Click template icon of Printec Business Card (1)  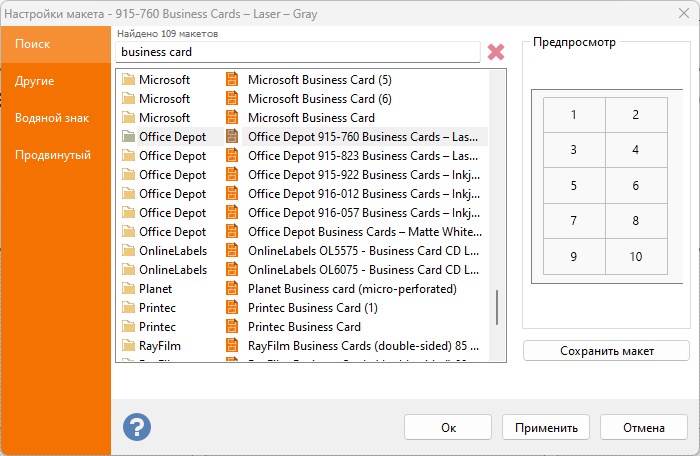tap(232, 307)
